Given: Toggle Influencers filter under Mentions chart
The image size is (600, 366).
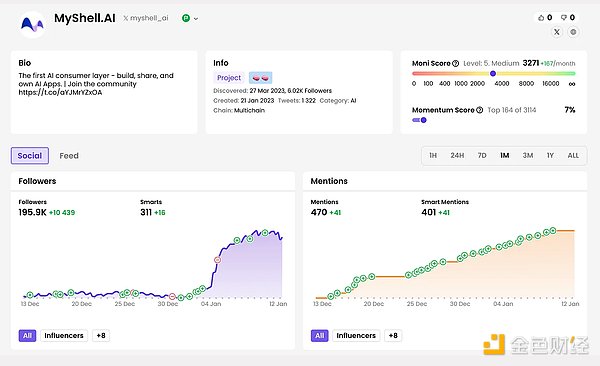Looking at the screenshot, I should (x=356, y=336).
